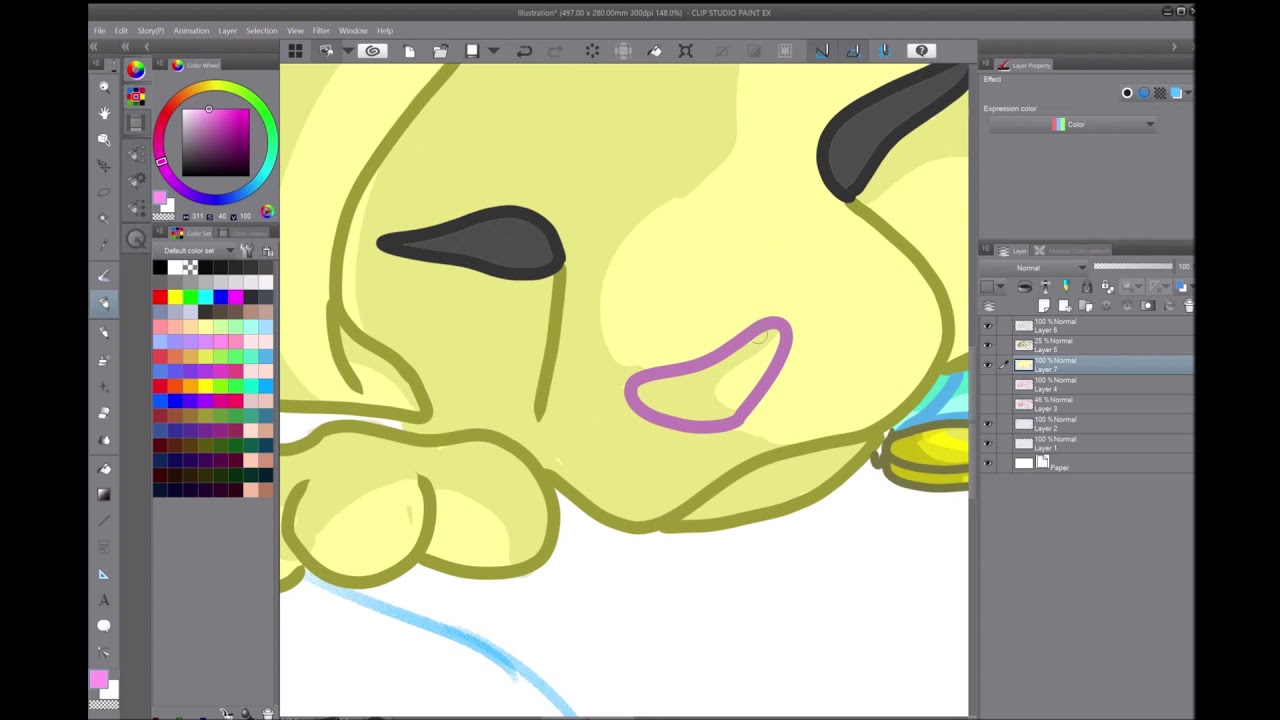Click Layer 7 yellow thumbnail
The width and height of the screenshot is (1280, 720).
click(x=1024, y=365)
